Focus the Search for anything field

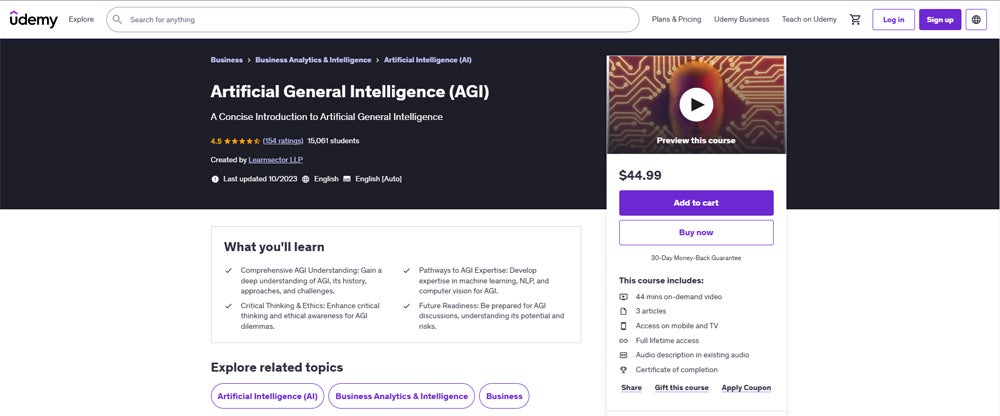[x=372, y=20]
